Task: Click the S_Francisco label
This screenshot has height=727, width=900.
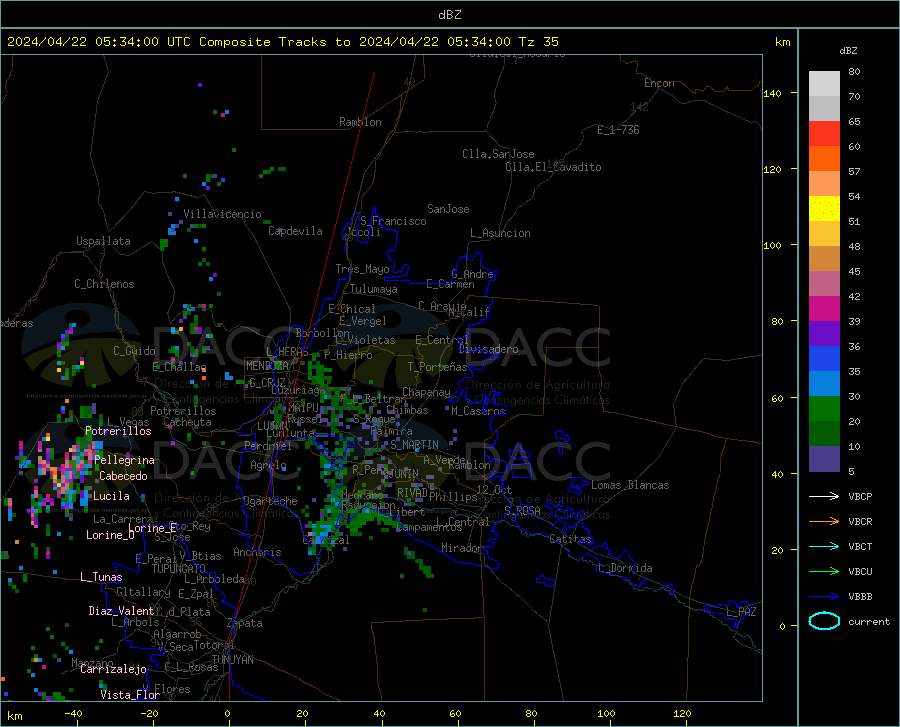Action: tap(393, 221)
